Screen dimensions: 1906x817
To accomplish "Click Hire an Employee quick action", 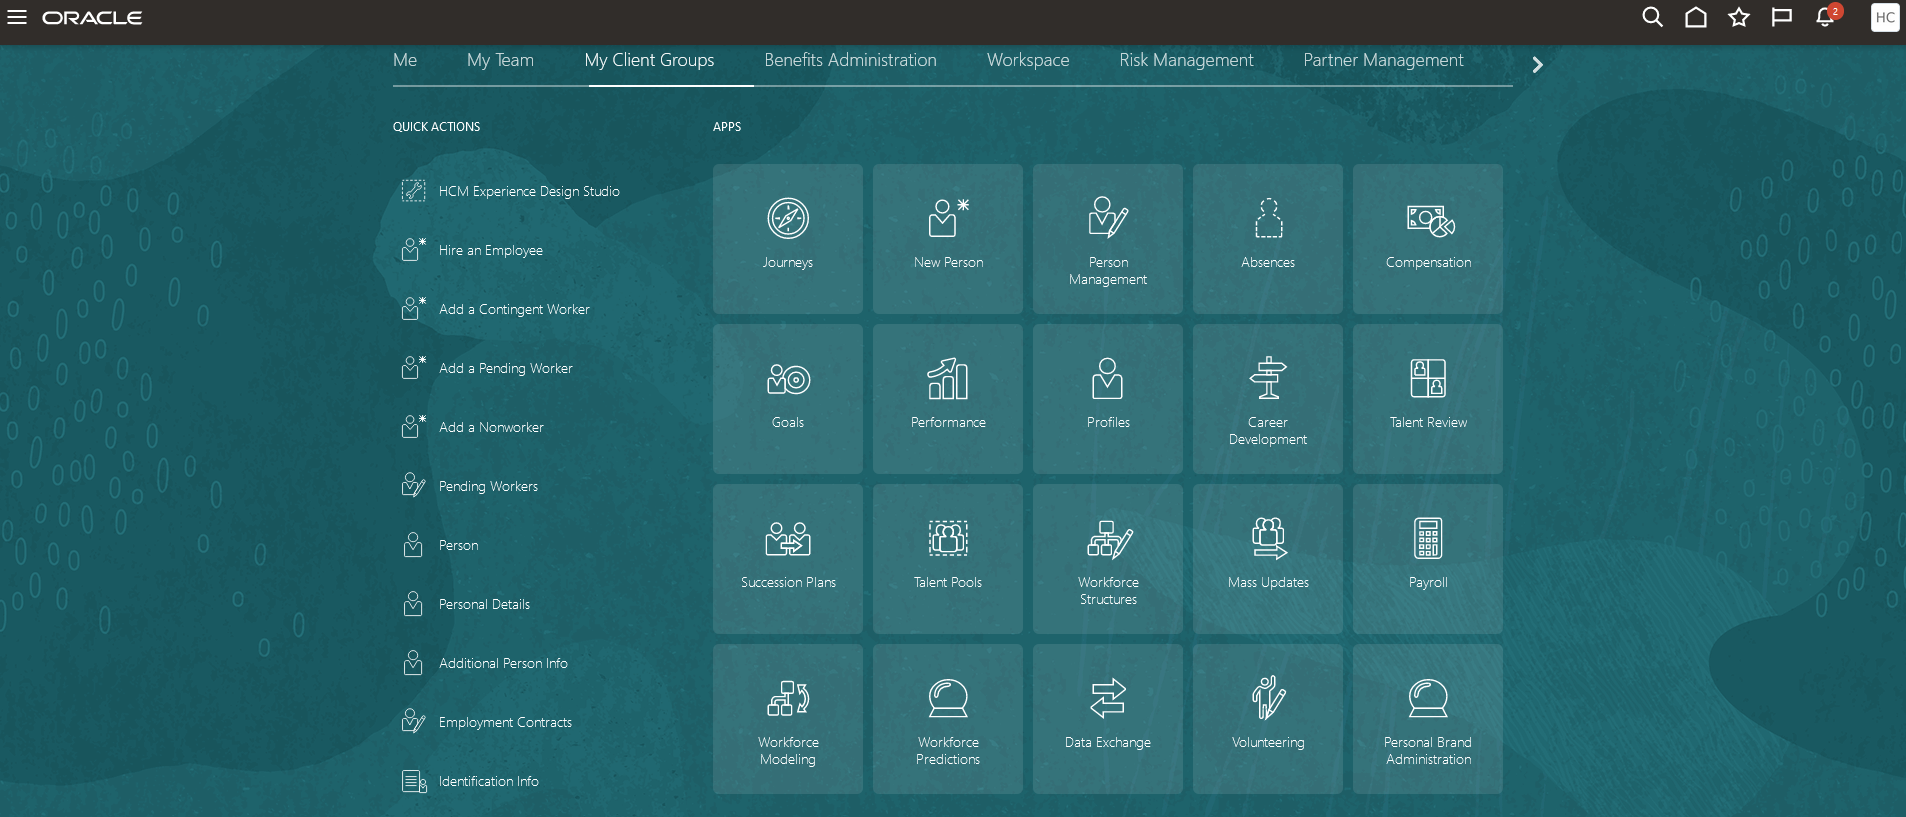I will [x=472, y=250].
